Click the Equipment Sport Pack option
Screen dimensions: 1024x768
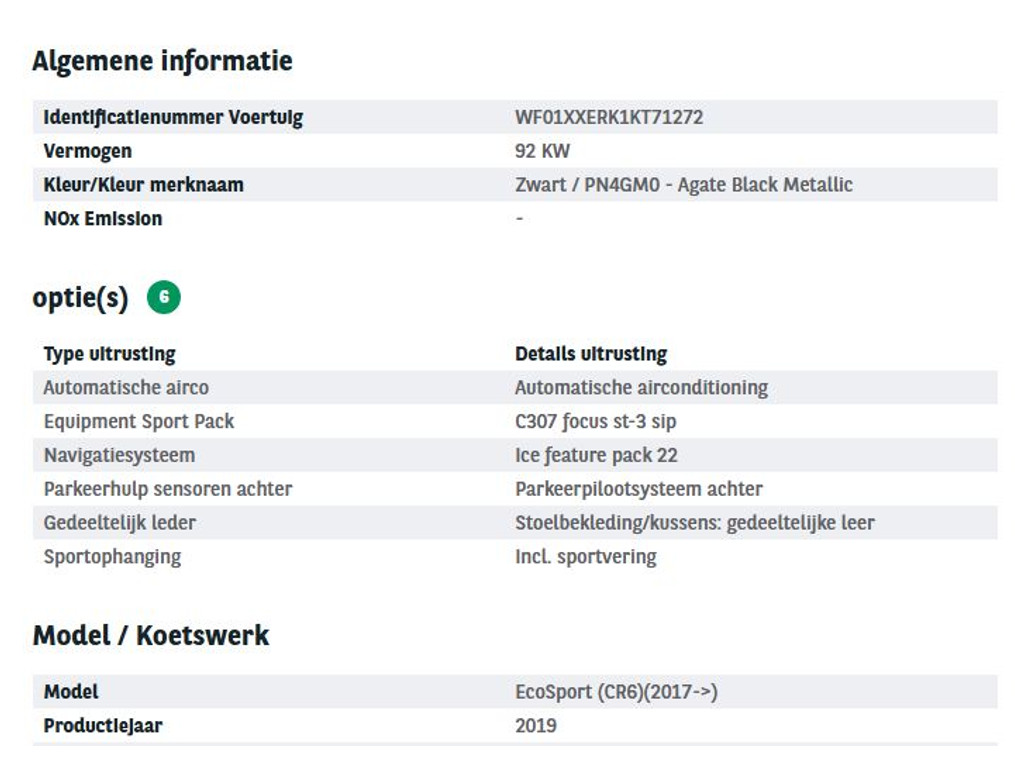pos(139,421)
